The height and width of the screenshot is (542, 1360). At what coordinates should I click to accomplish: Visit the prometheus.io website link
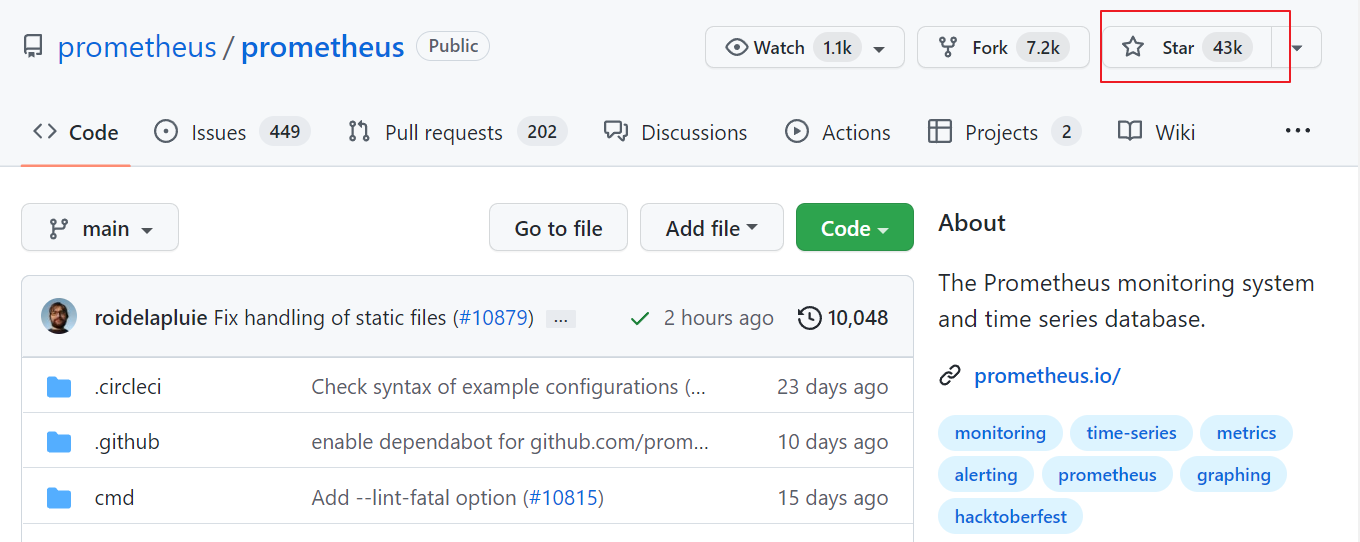[1047, 376]
